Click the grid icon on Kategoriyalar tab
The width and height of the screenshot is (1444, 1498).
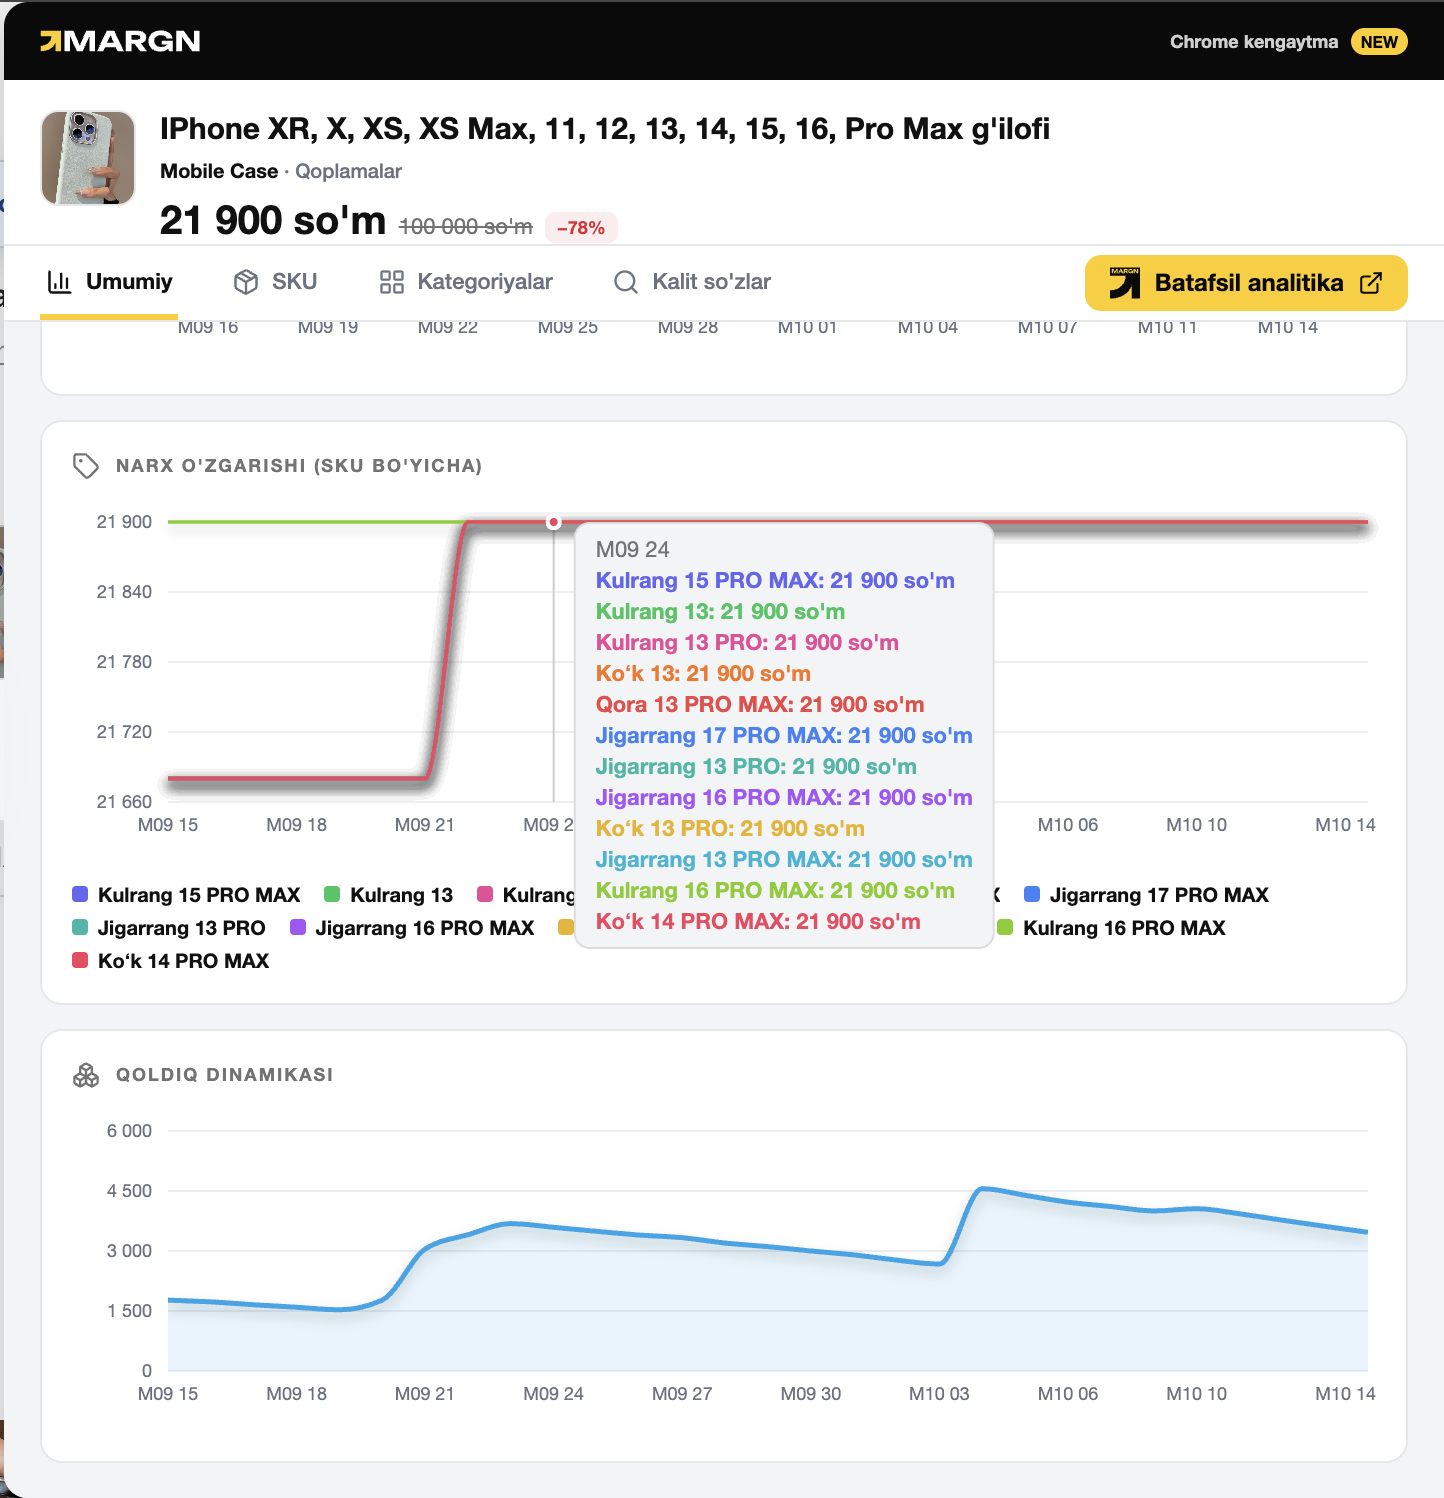click(x=392, y=282)
